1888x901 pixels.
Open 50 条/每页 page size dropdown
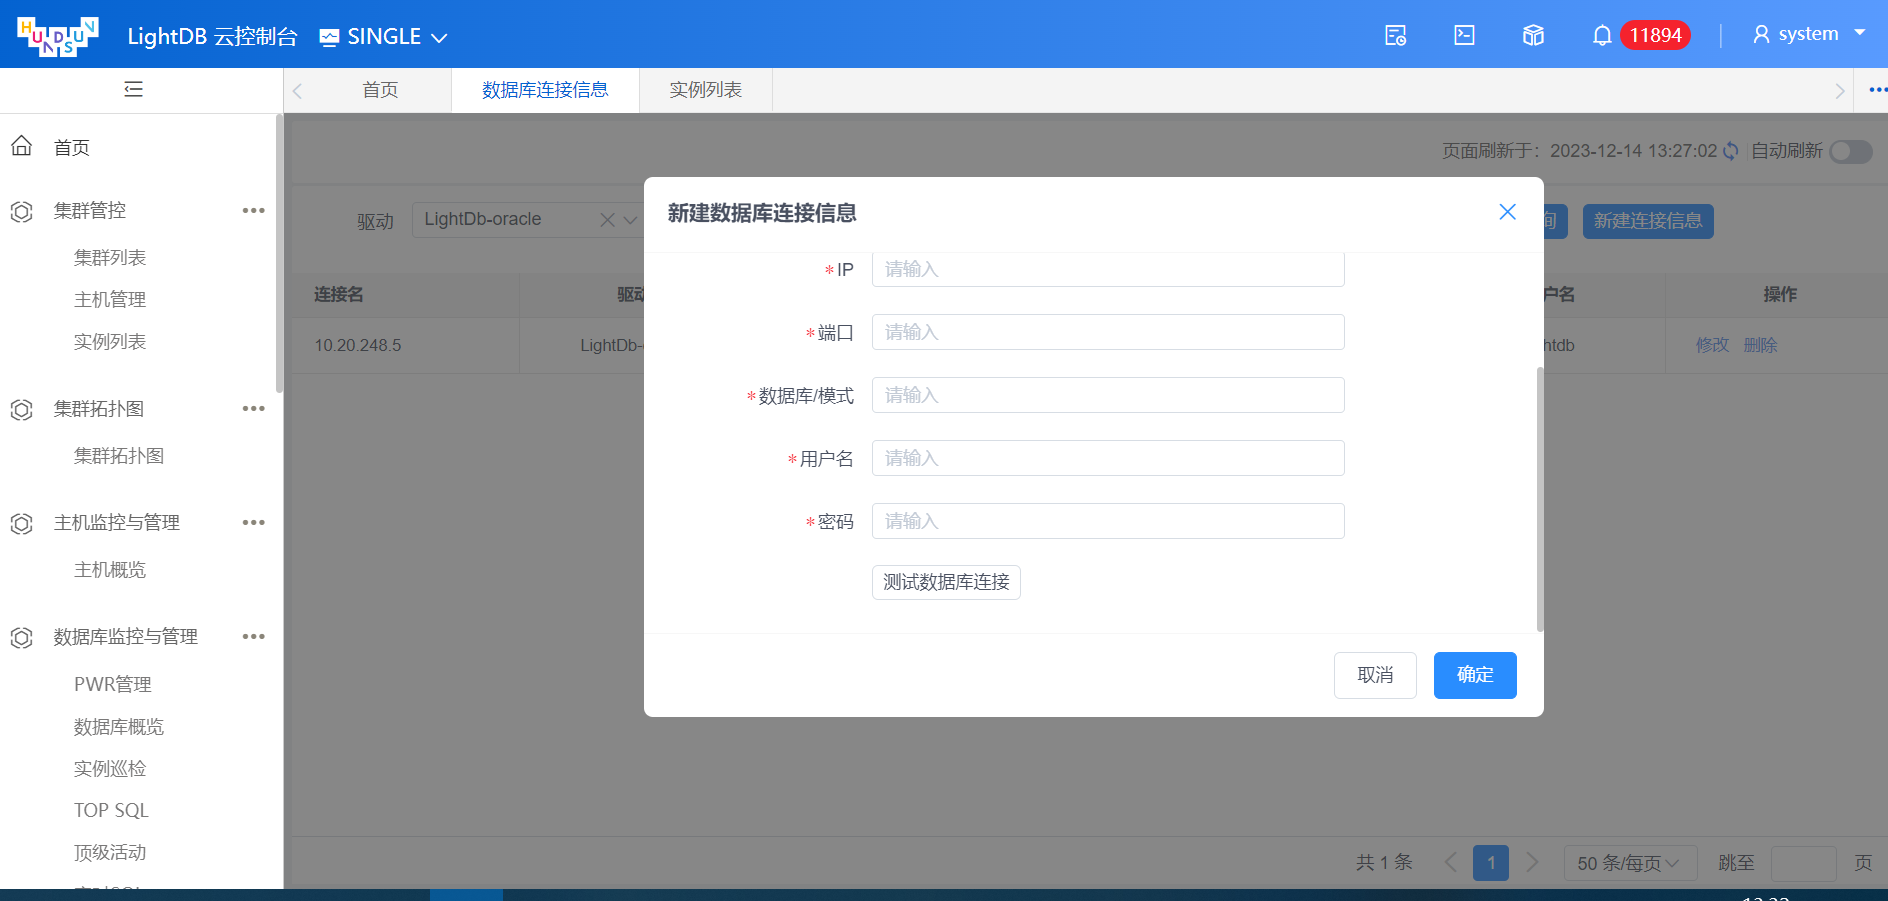[1630, 863]
